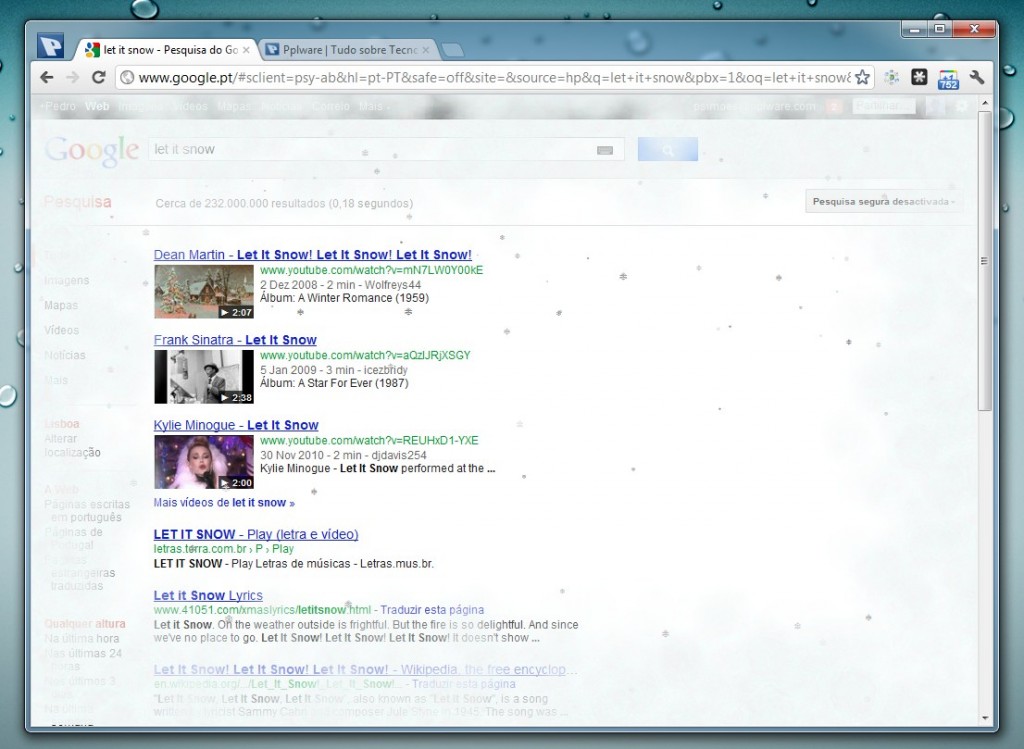Open the on-screen keyboard icon in the search box
Screen dimensions: 1024x749
(x=605, y=150)
